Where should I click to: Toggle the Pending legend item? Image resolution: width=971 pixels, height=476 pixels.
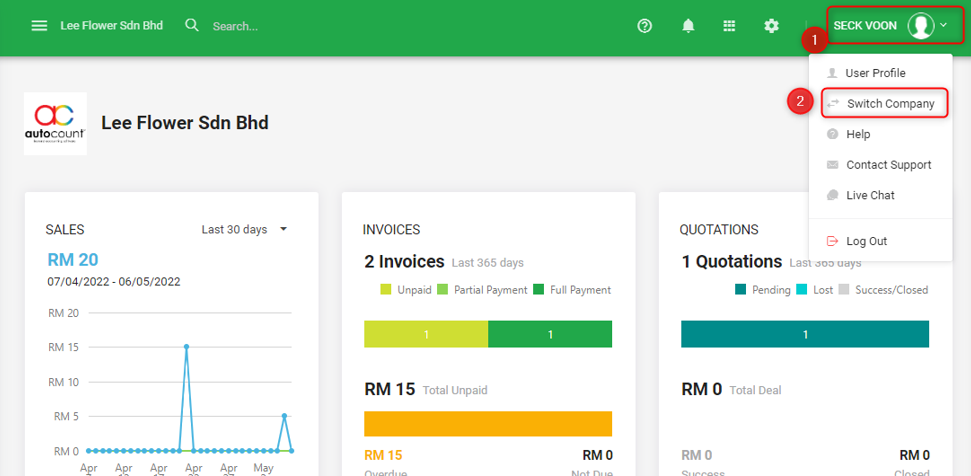click(763, 290)
